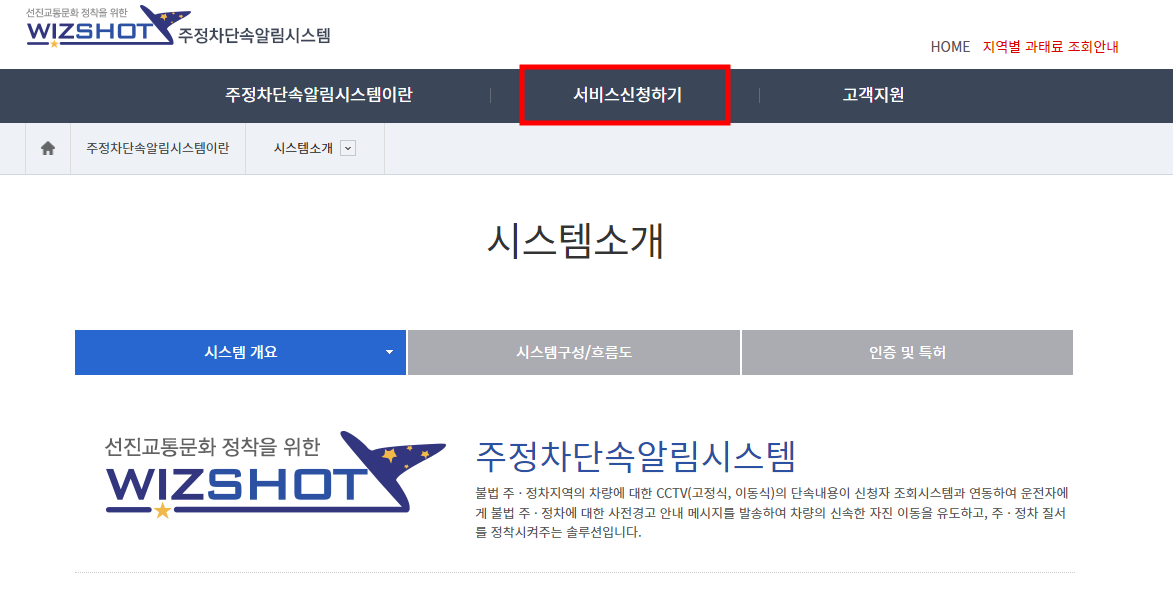Click the home icon in the breadcrumb bar
This screenshot has height=595, width=1173.
[x=48, y=148]
